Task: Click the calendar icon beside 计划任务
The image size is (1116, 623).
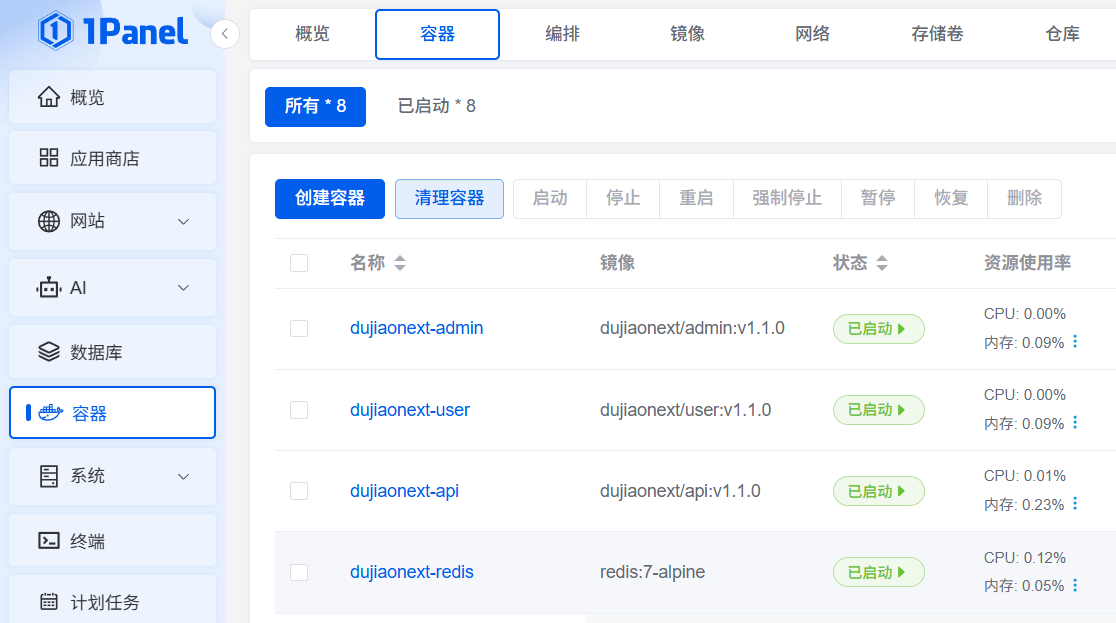Action: (x=48, y=602)
